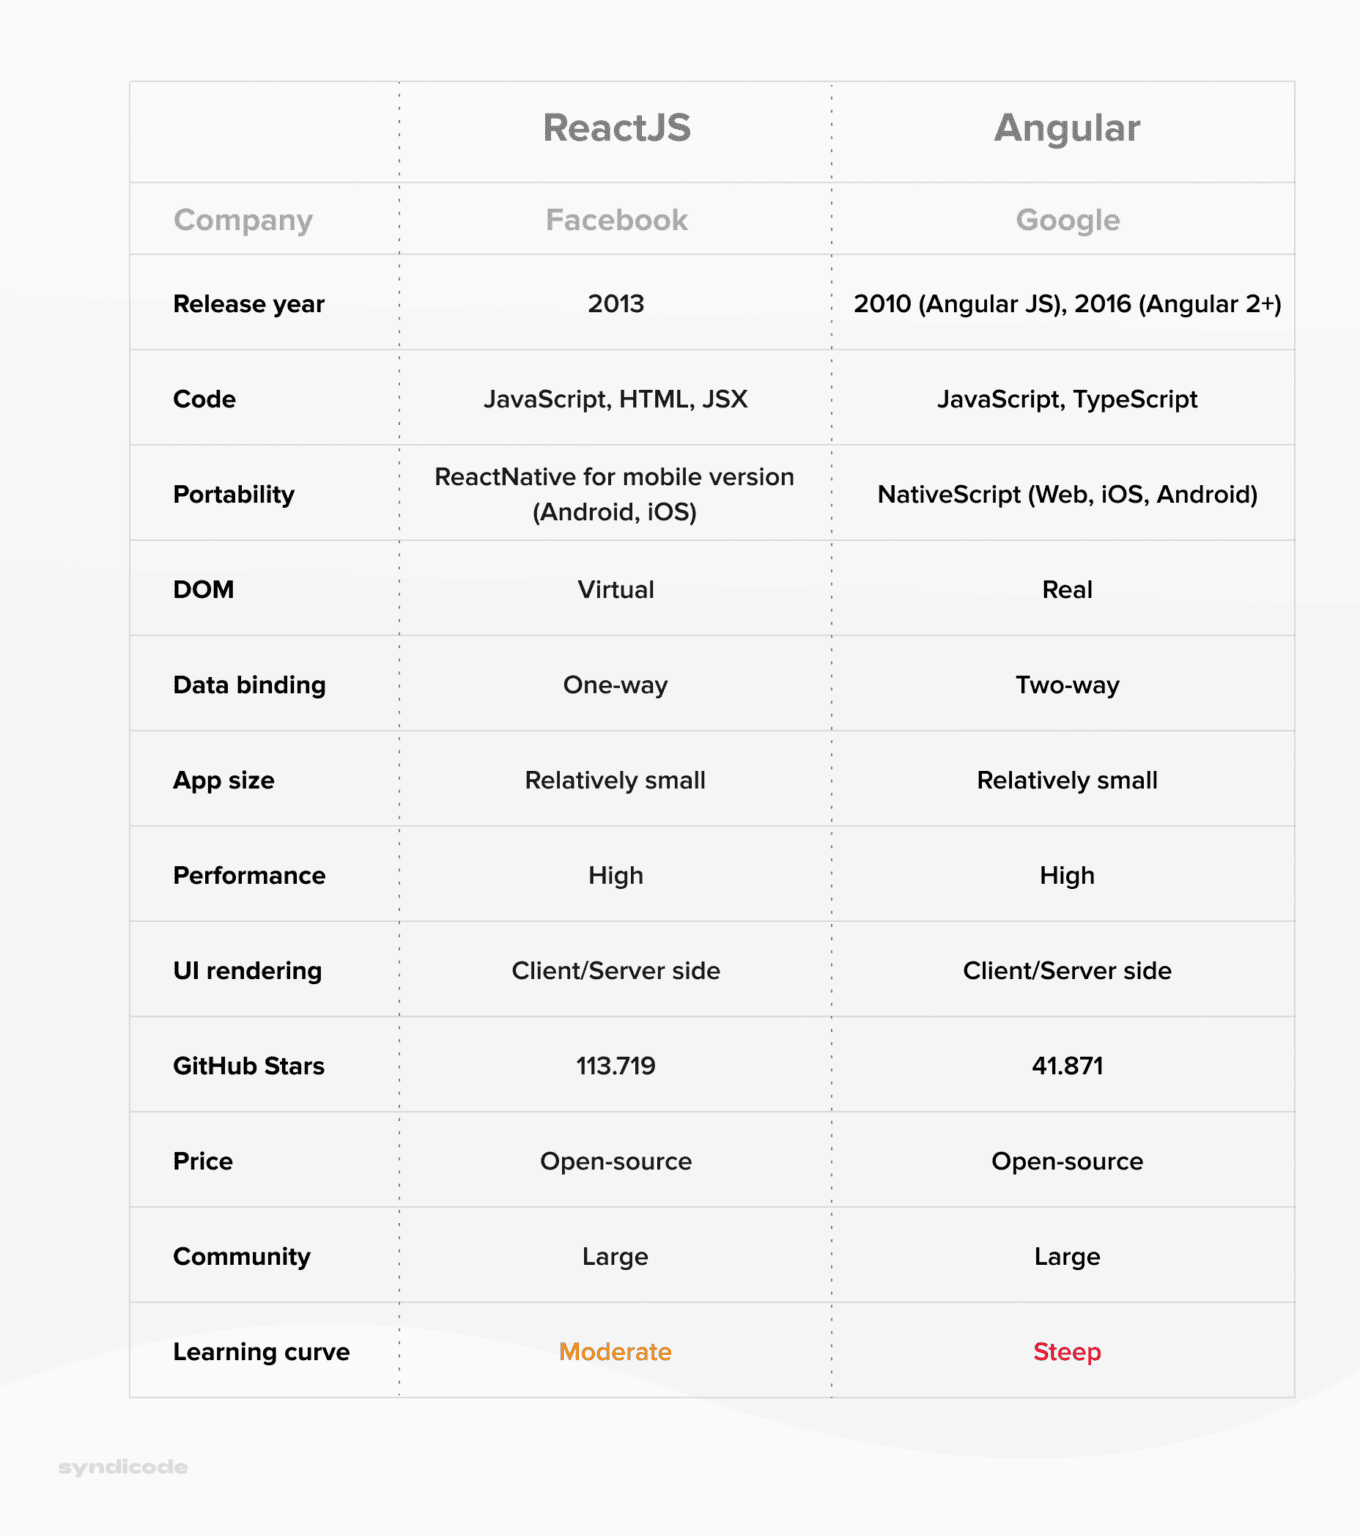Click the 113.719 GitHub Stars value
This screenshot has height=1536, width=1360.
(616, 1066)
